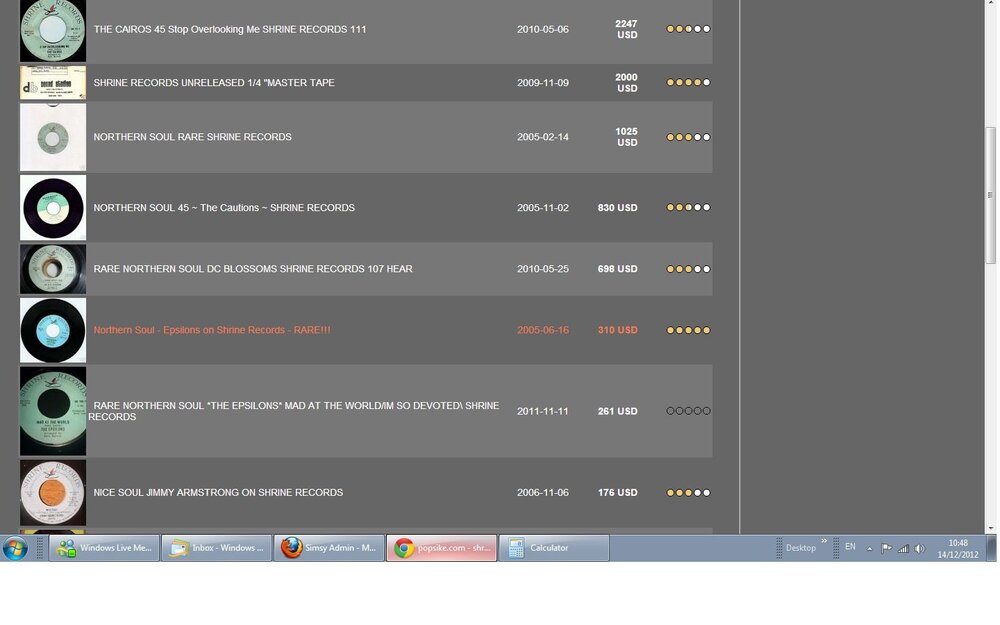Image resolution: width=1000 pixels, height=625 pixels.
Task: Open DC BLOSSOMS SHRINE RECORDS 107 listing
Action: (253, 269)
